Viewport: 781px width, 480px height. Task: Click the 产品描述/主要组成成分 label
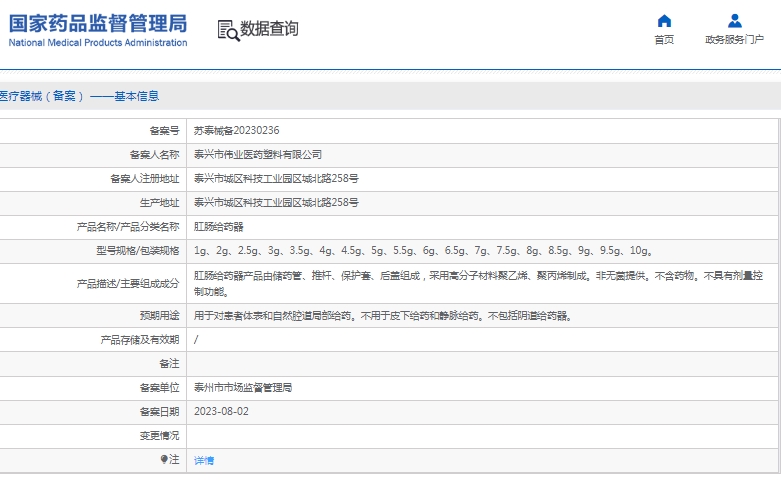click(128, 284)
